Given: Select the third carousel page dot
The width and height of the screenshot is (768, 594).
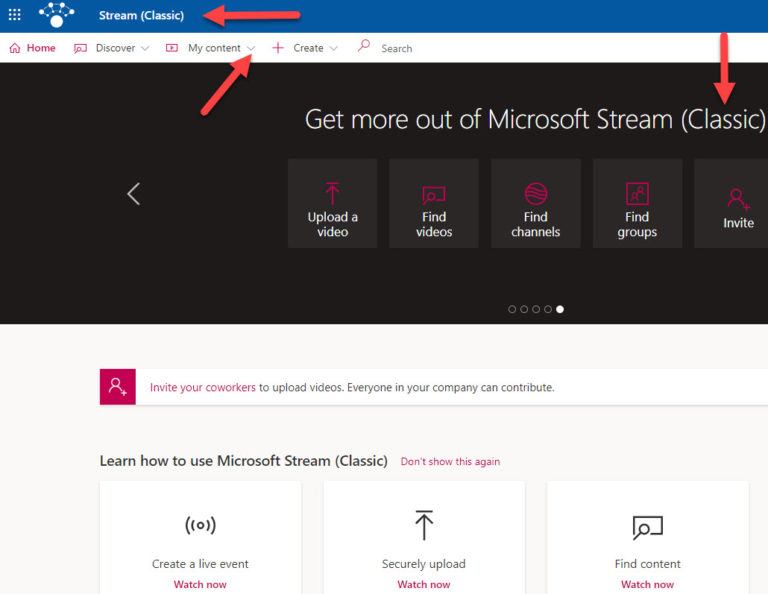Looking at the screenshot, I should [x=536, y=309].
